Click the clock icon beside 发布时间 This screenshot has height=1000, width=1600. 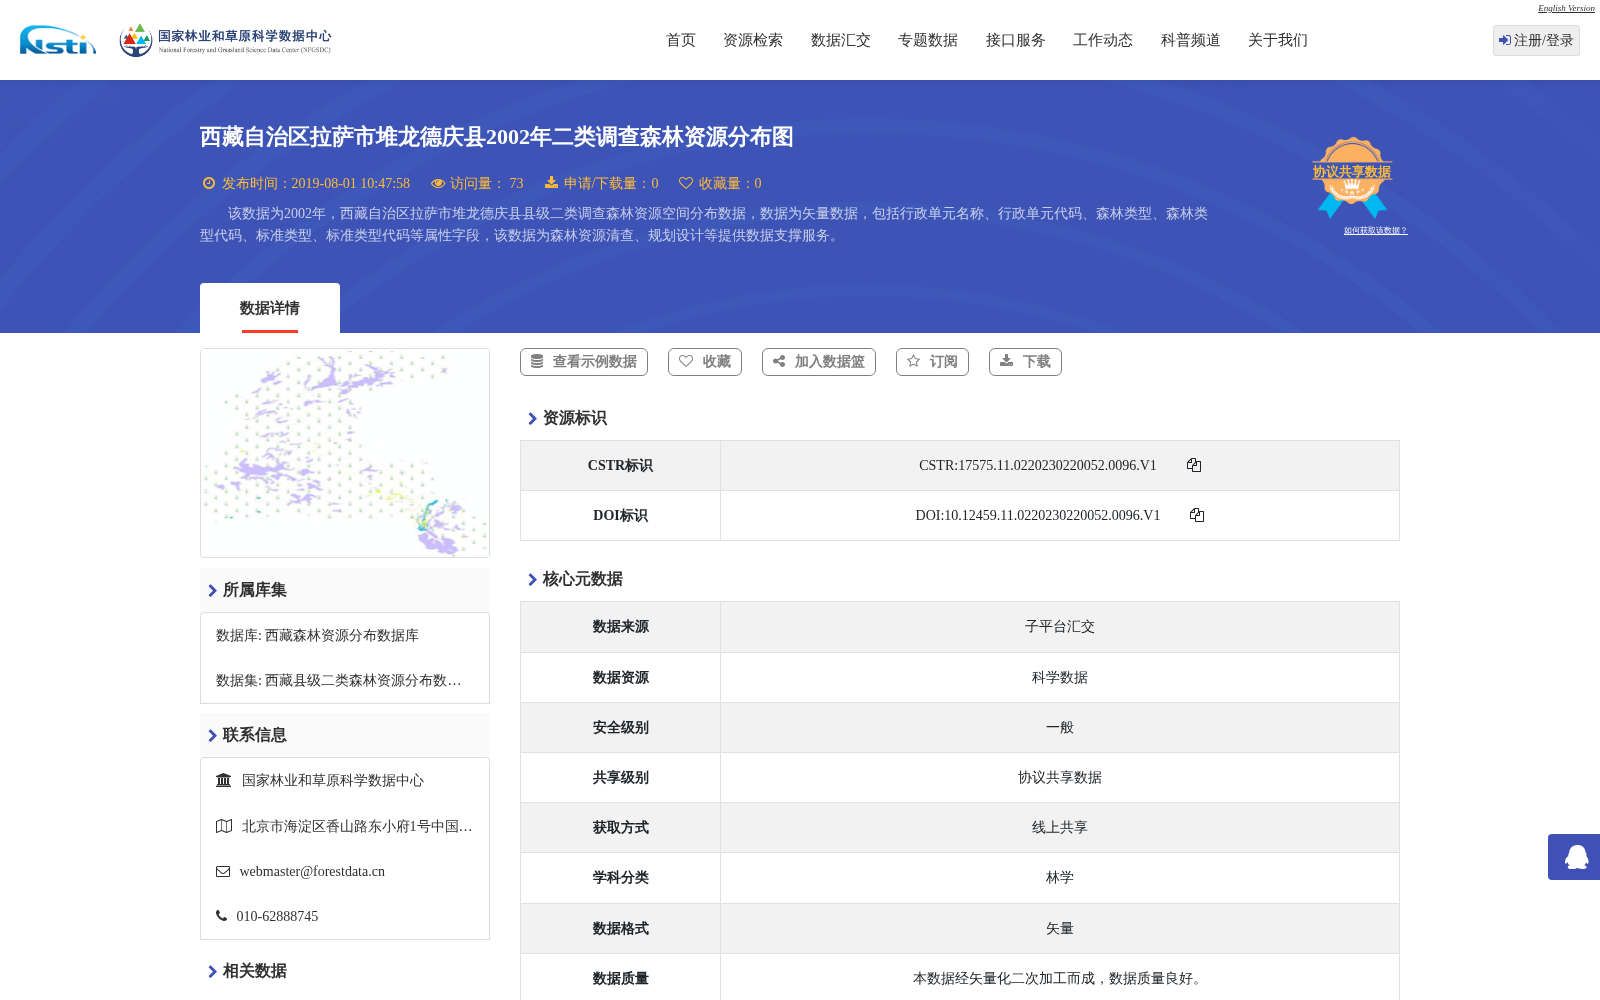coord(209,183)
